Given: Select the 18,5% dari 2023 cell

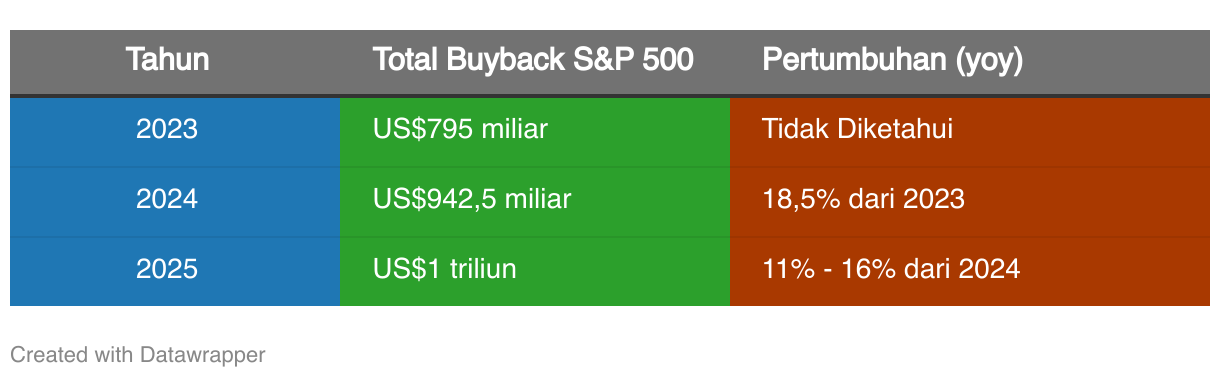Looking at the screenshot, I should pos(970,200).
